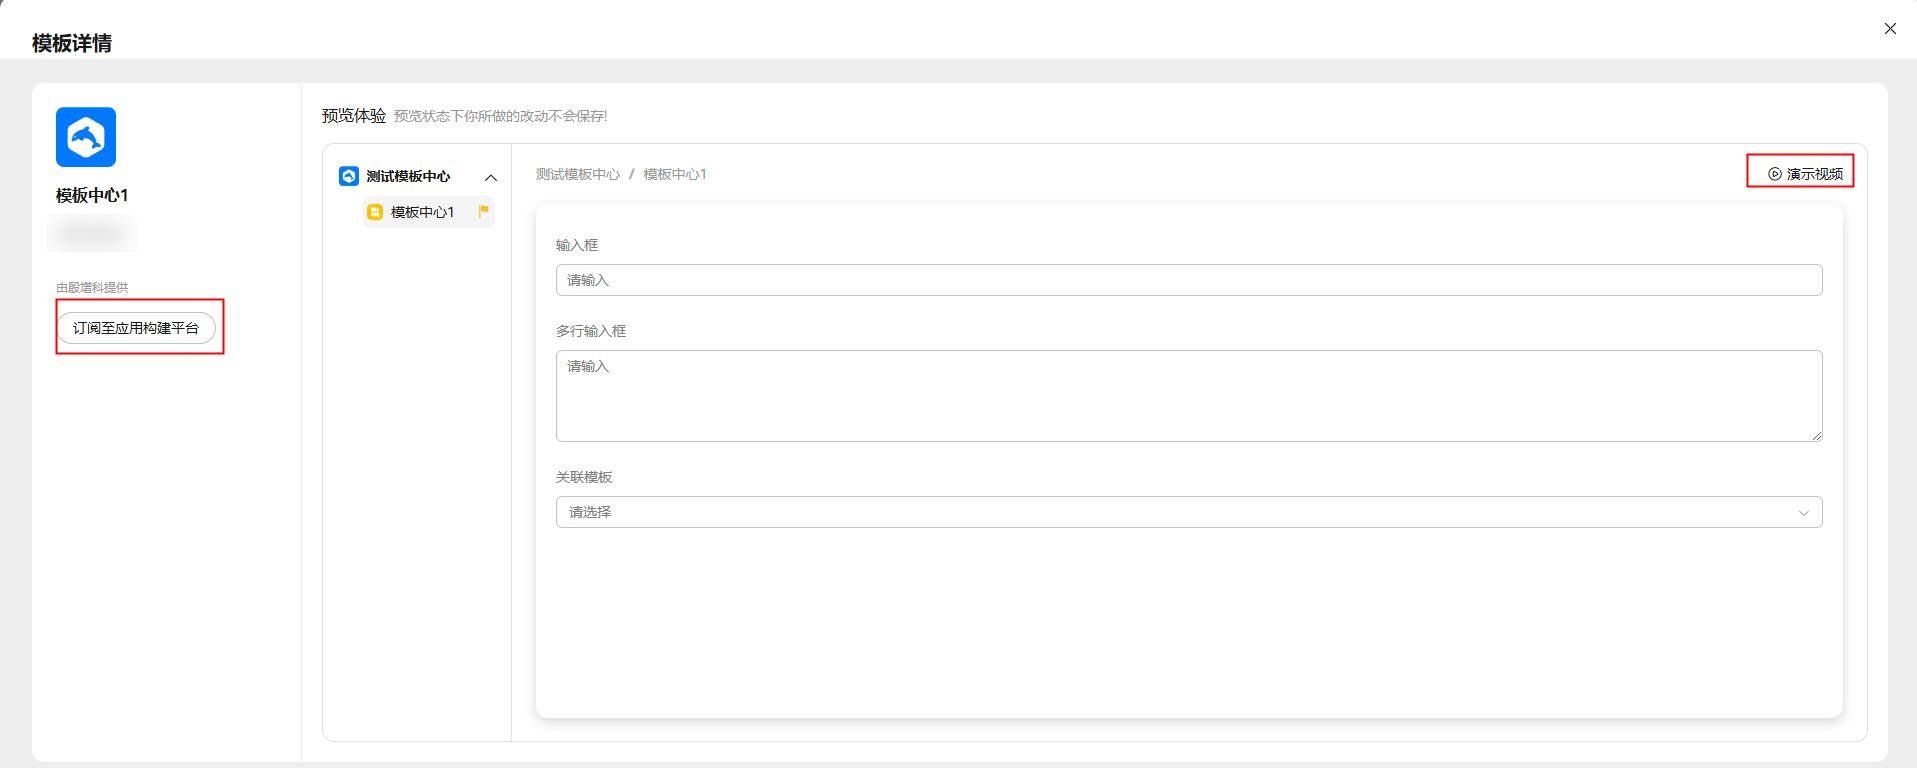
Task: Close the 模板详情 dialog
Action: pyautogui.click(x=1890, y=29)
